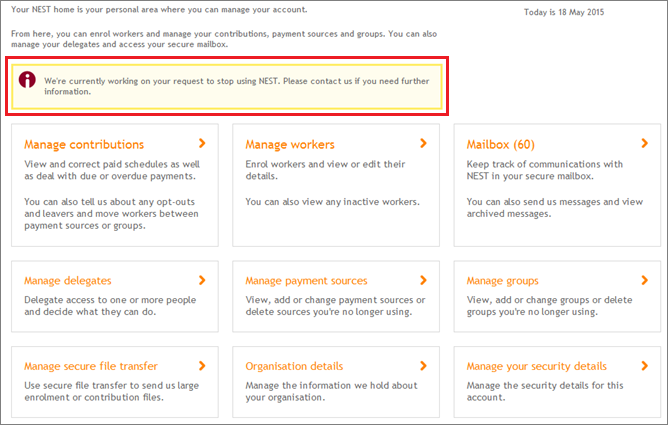This screenshot has width=668, height=425.
Task: Select Manage payment sources heading
Action: 306,281
